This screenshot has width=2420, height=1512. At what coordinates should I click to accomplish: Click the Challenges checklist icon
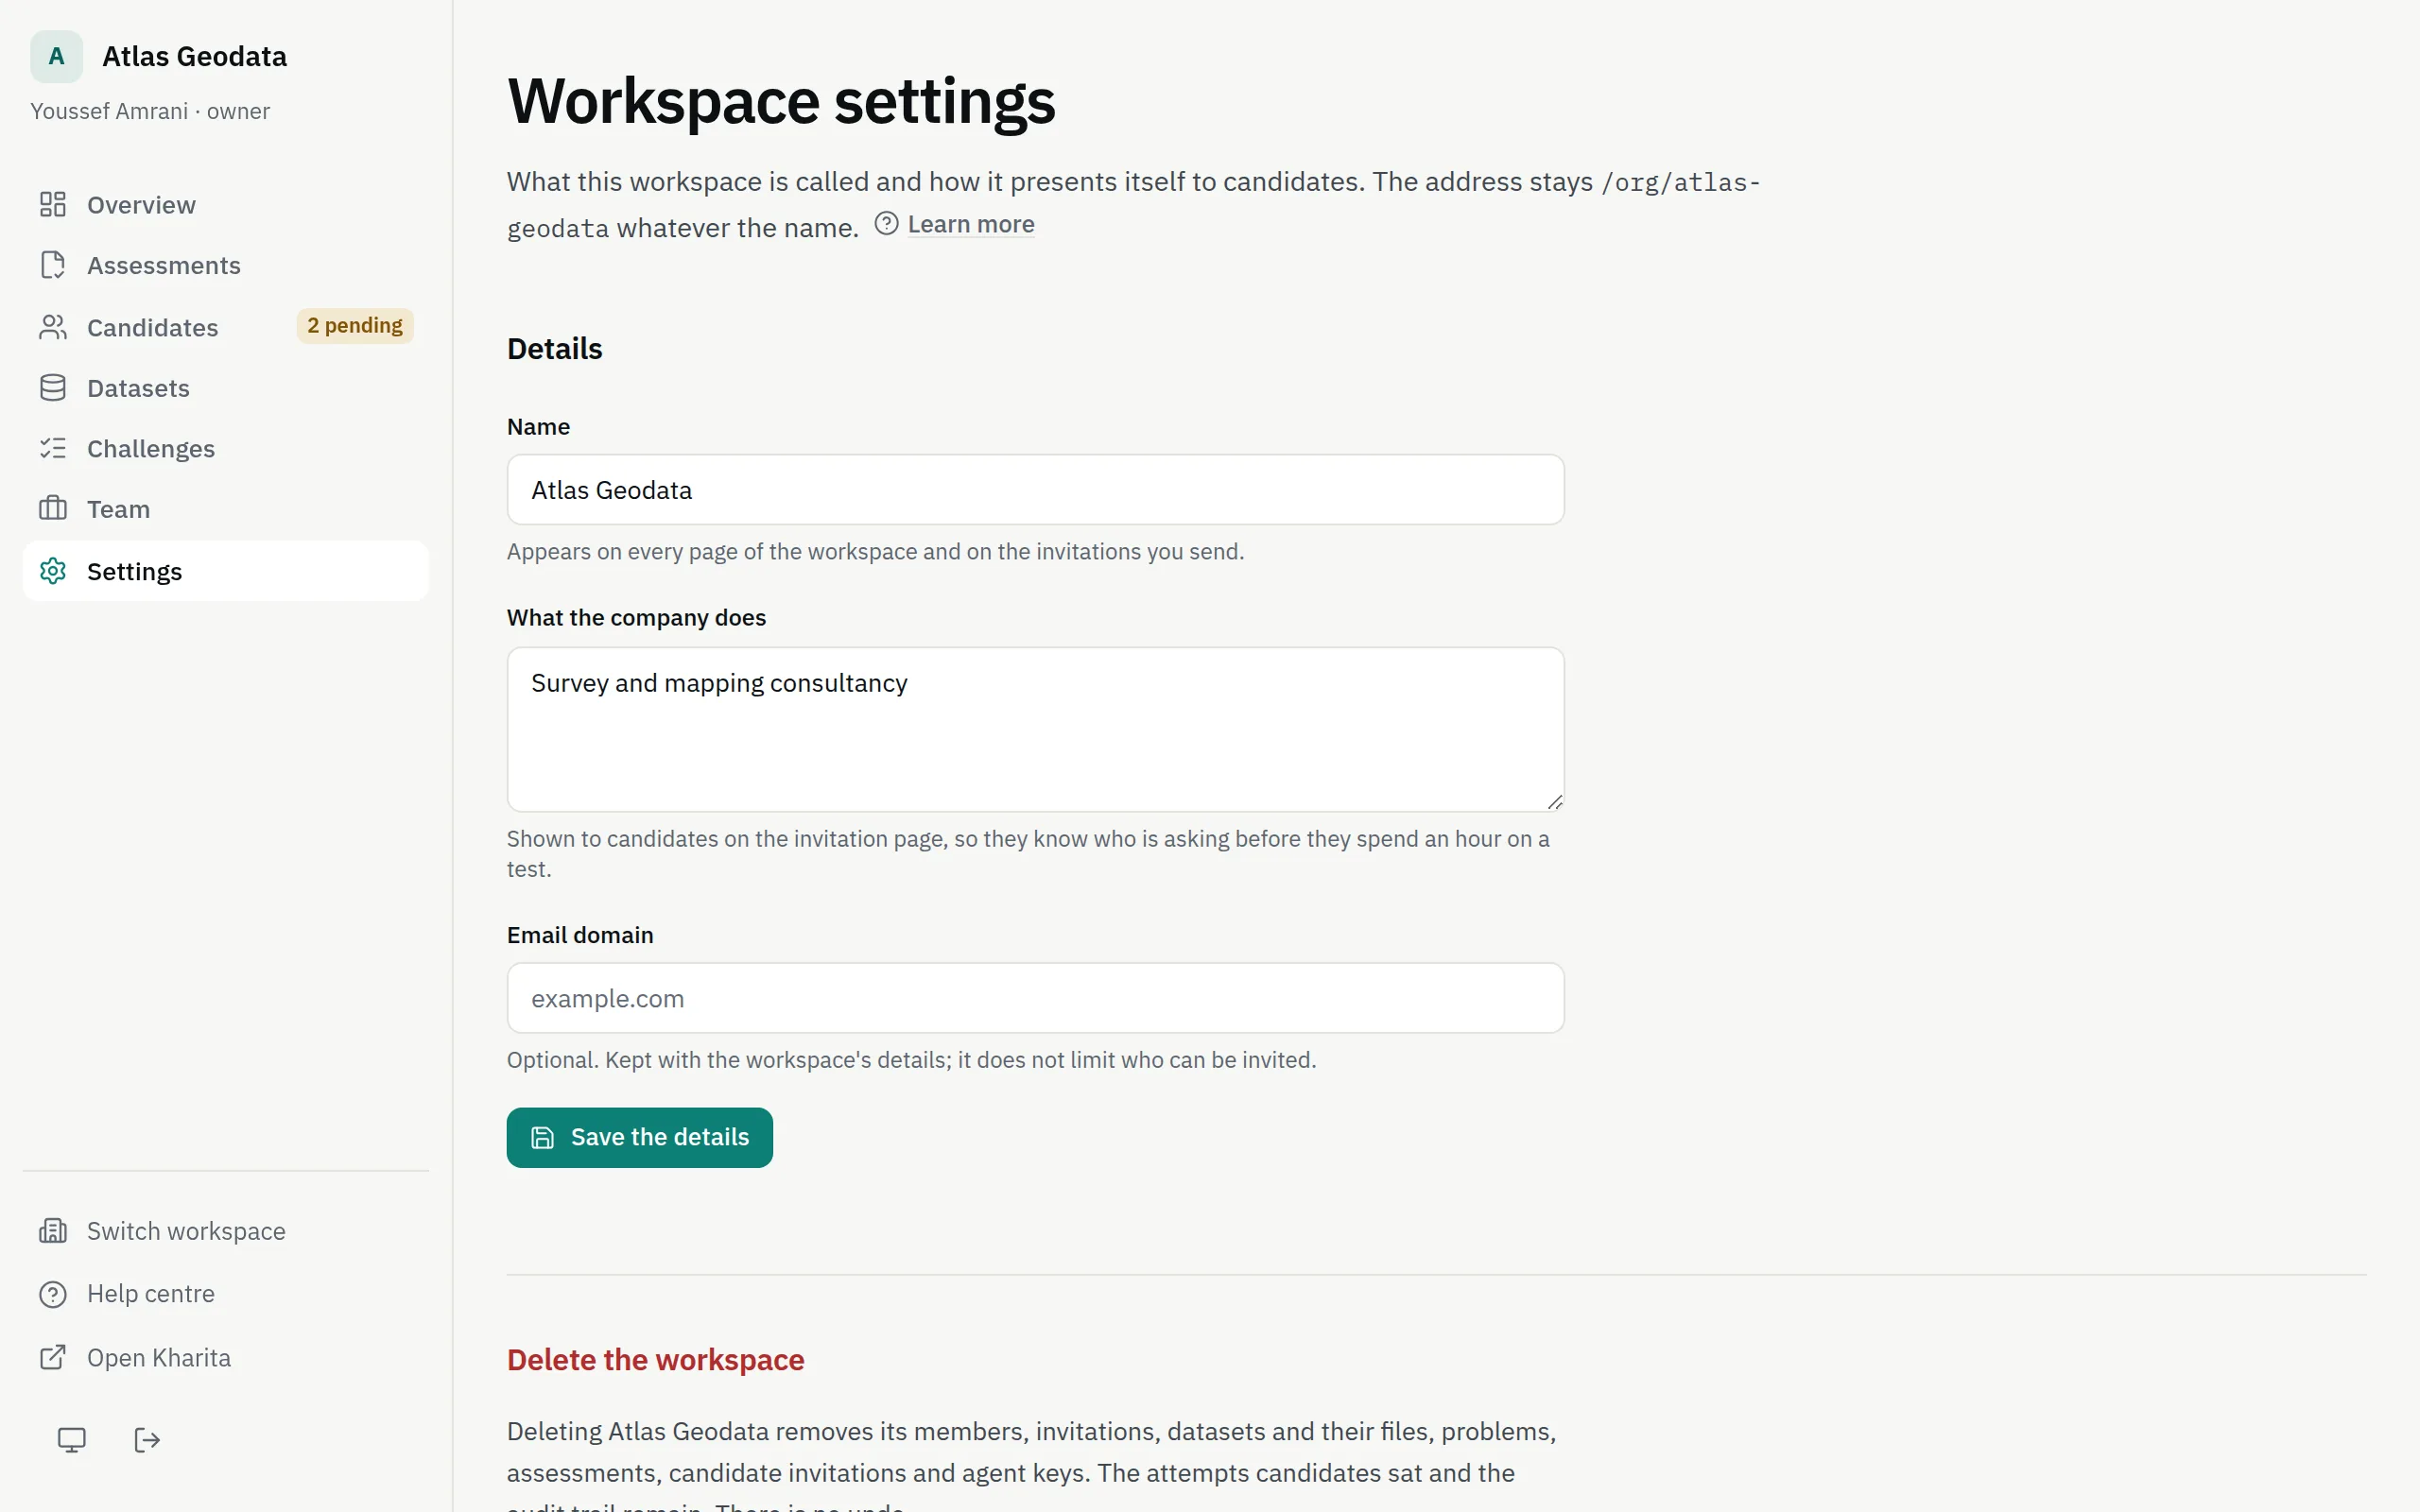53,448
